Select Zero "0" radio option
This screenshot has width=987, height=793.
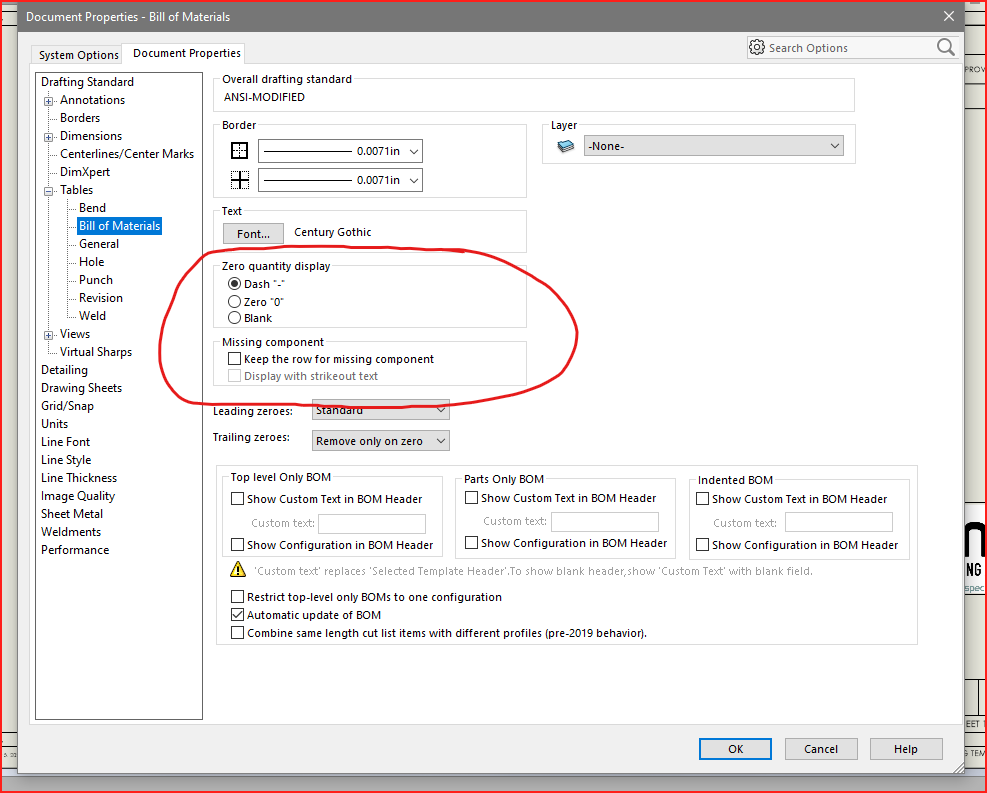click(235, 301)
